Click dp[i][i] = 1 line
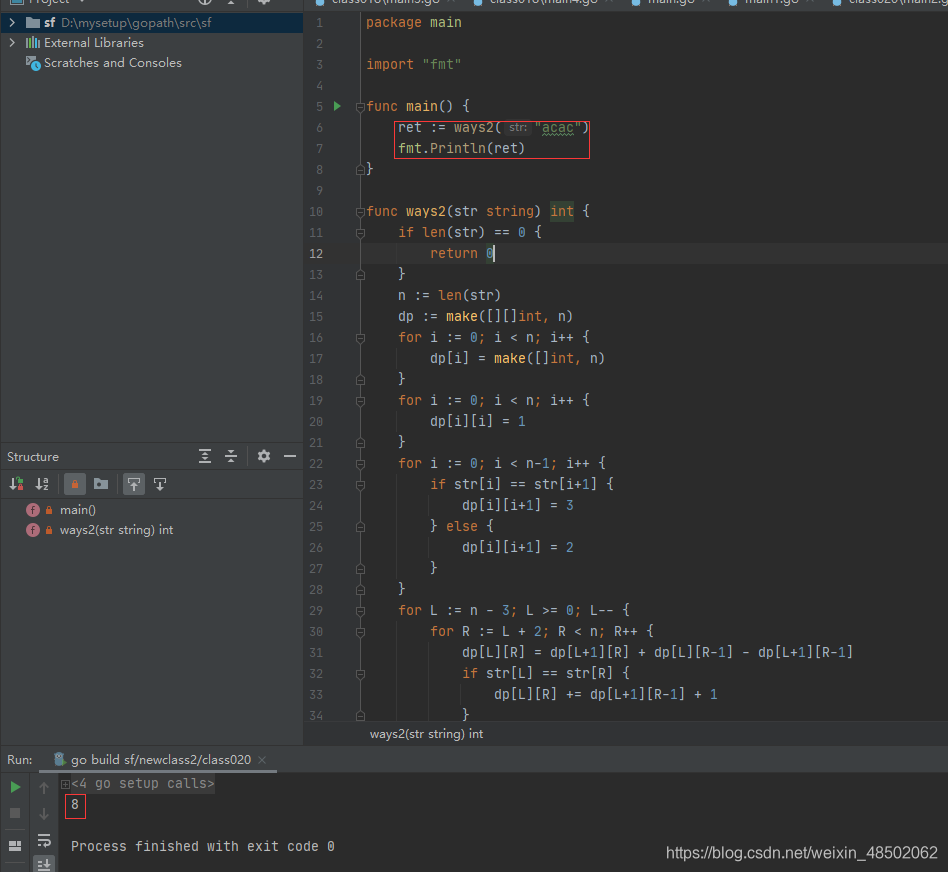Screen dimensions: 948x872 click(x=478, y=421)
